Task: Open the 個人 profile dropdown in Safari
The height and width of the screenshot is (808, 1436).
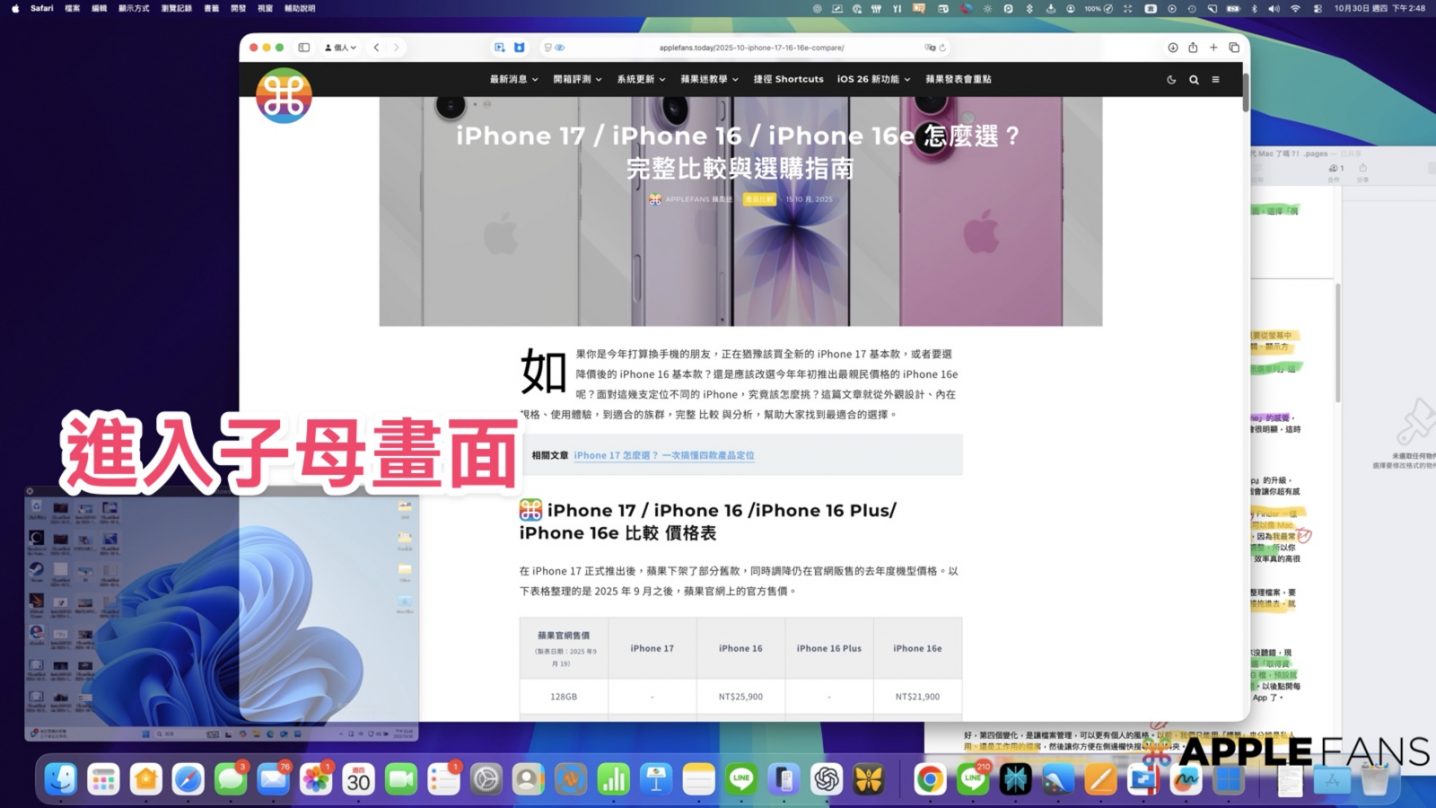Action: click(340, 47)
